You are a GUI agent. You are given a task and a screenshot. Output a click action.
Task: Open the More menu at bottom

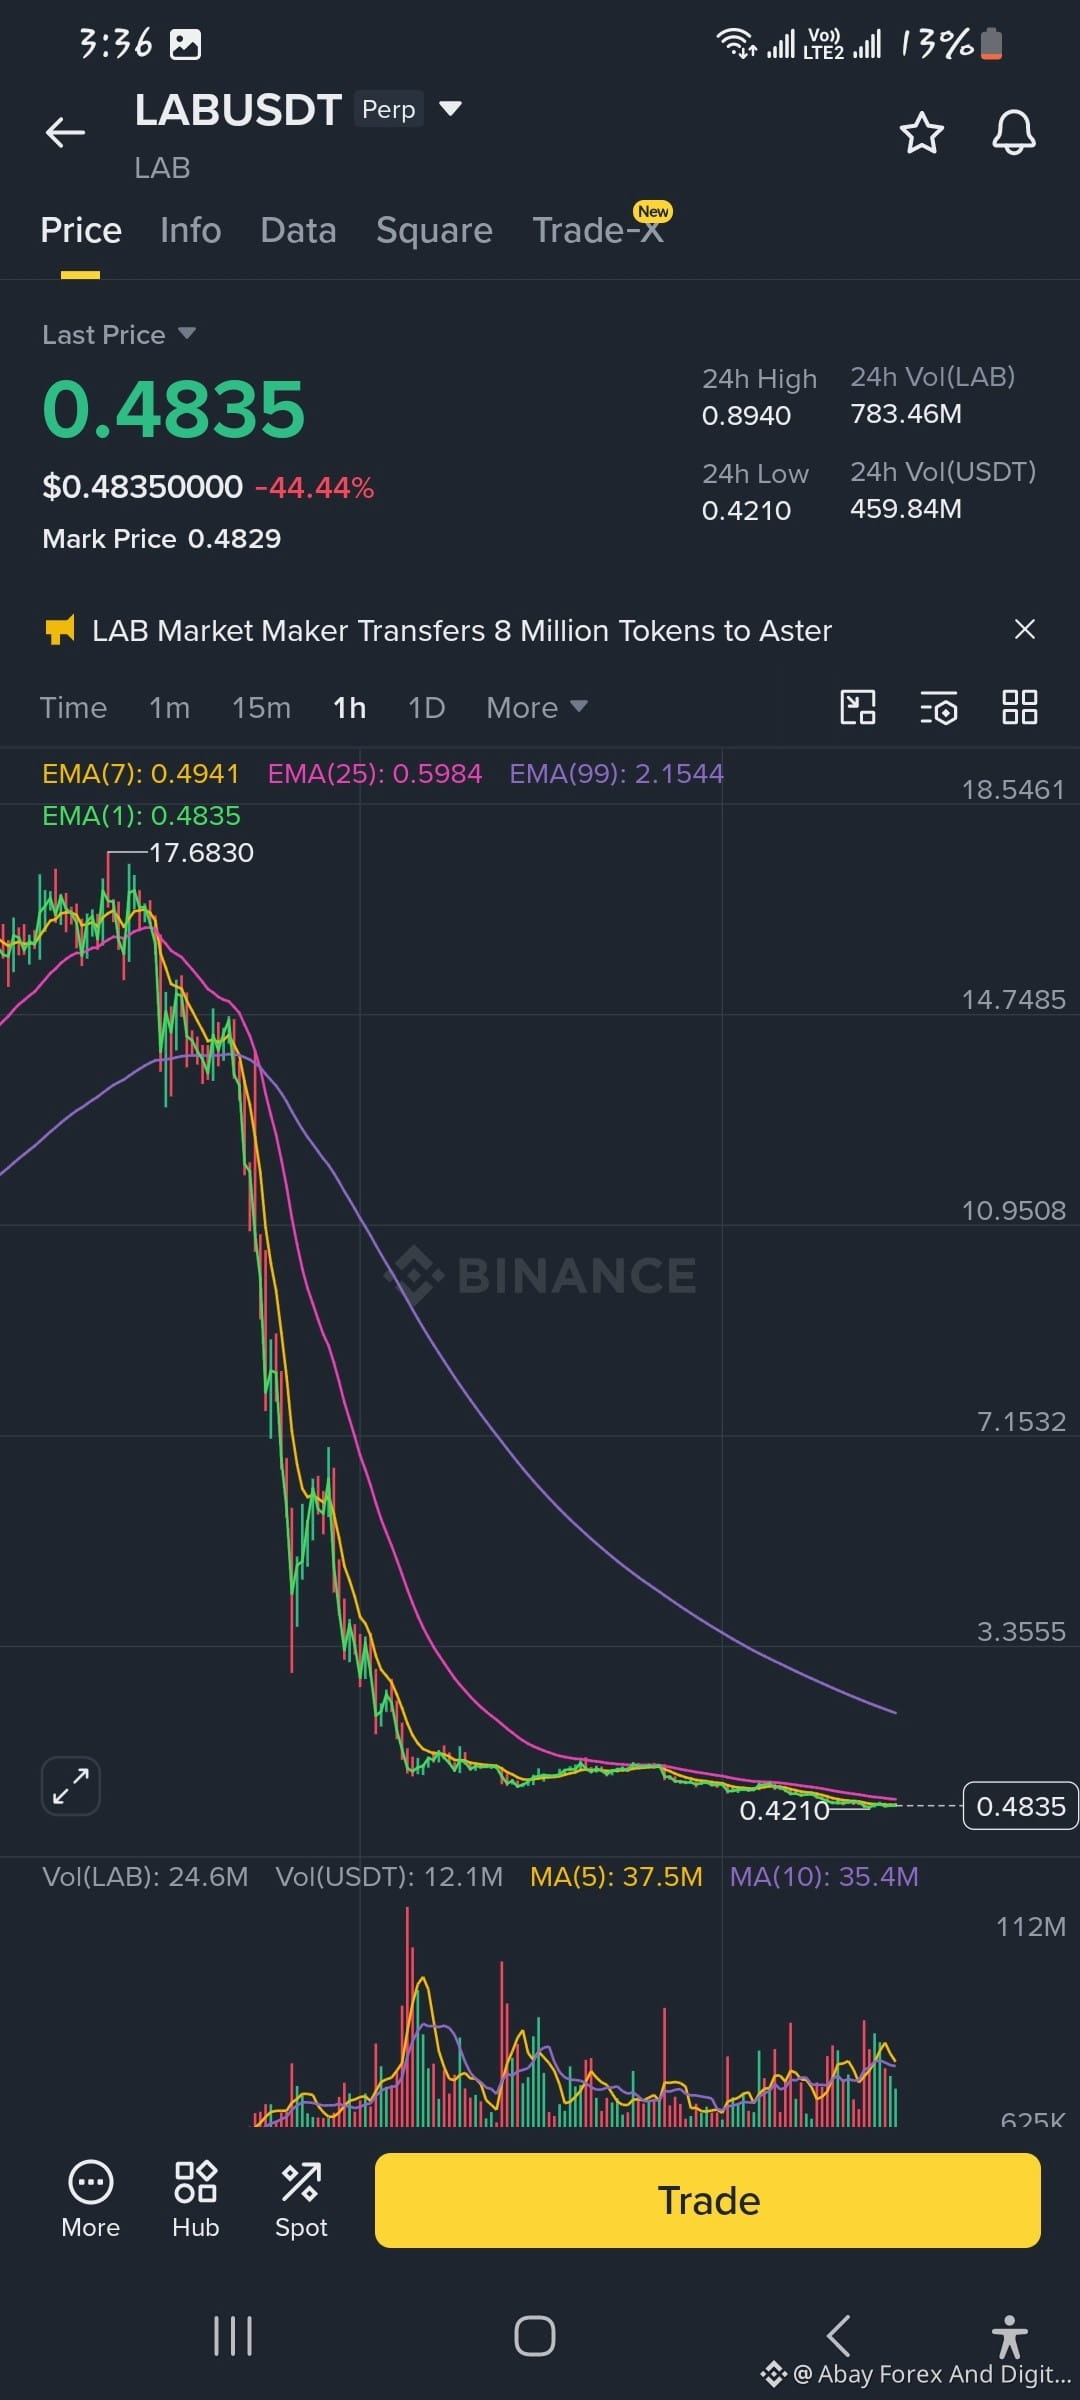tap(90, 2199)
